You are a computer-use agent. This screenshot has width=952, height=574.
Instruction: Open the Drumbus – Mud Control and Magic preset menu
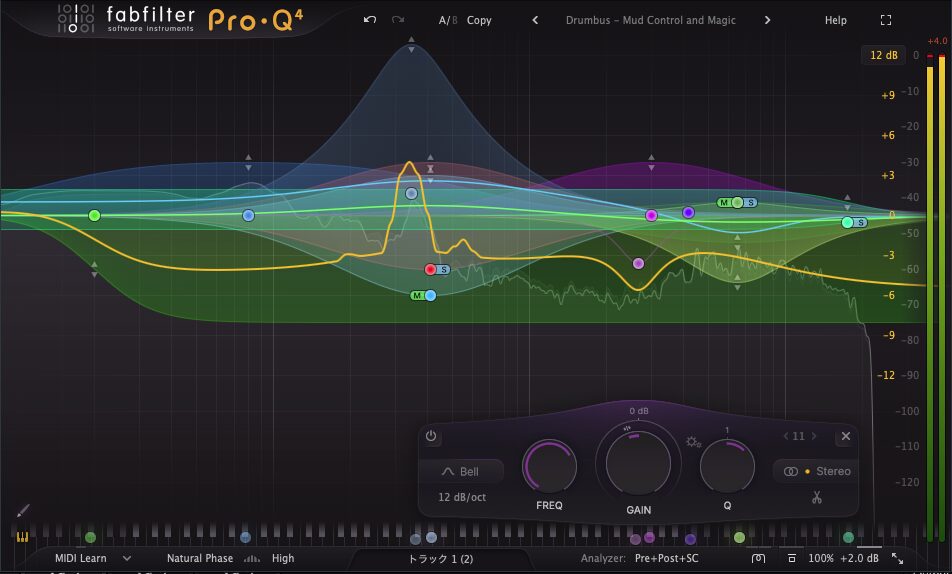point(651,20)
